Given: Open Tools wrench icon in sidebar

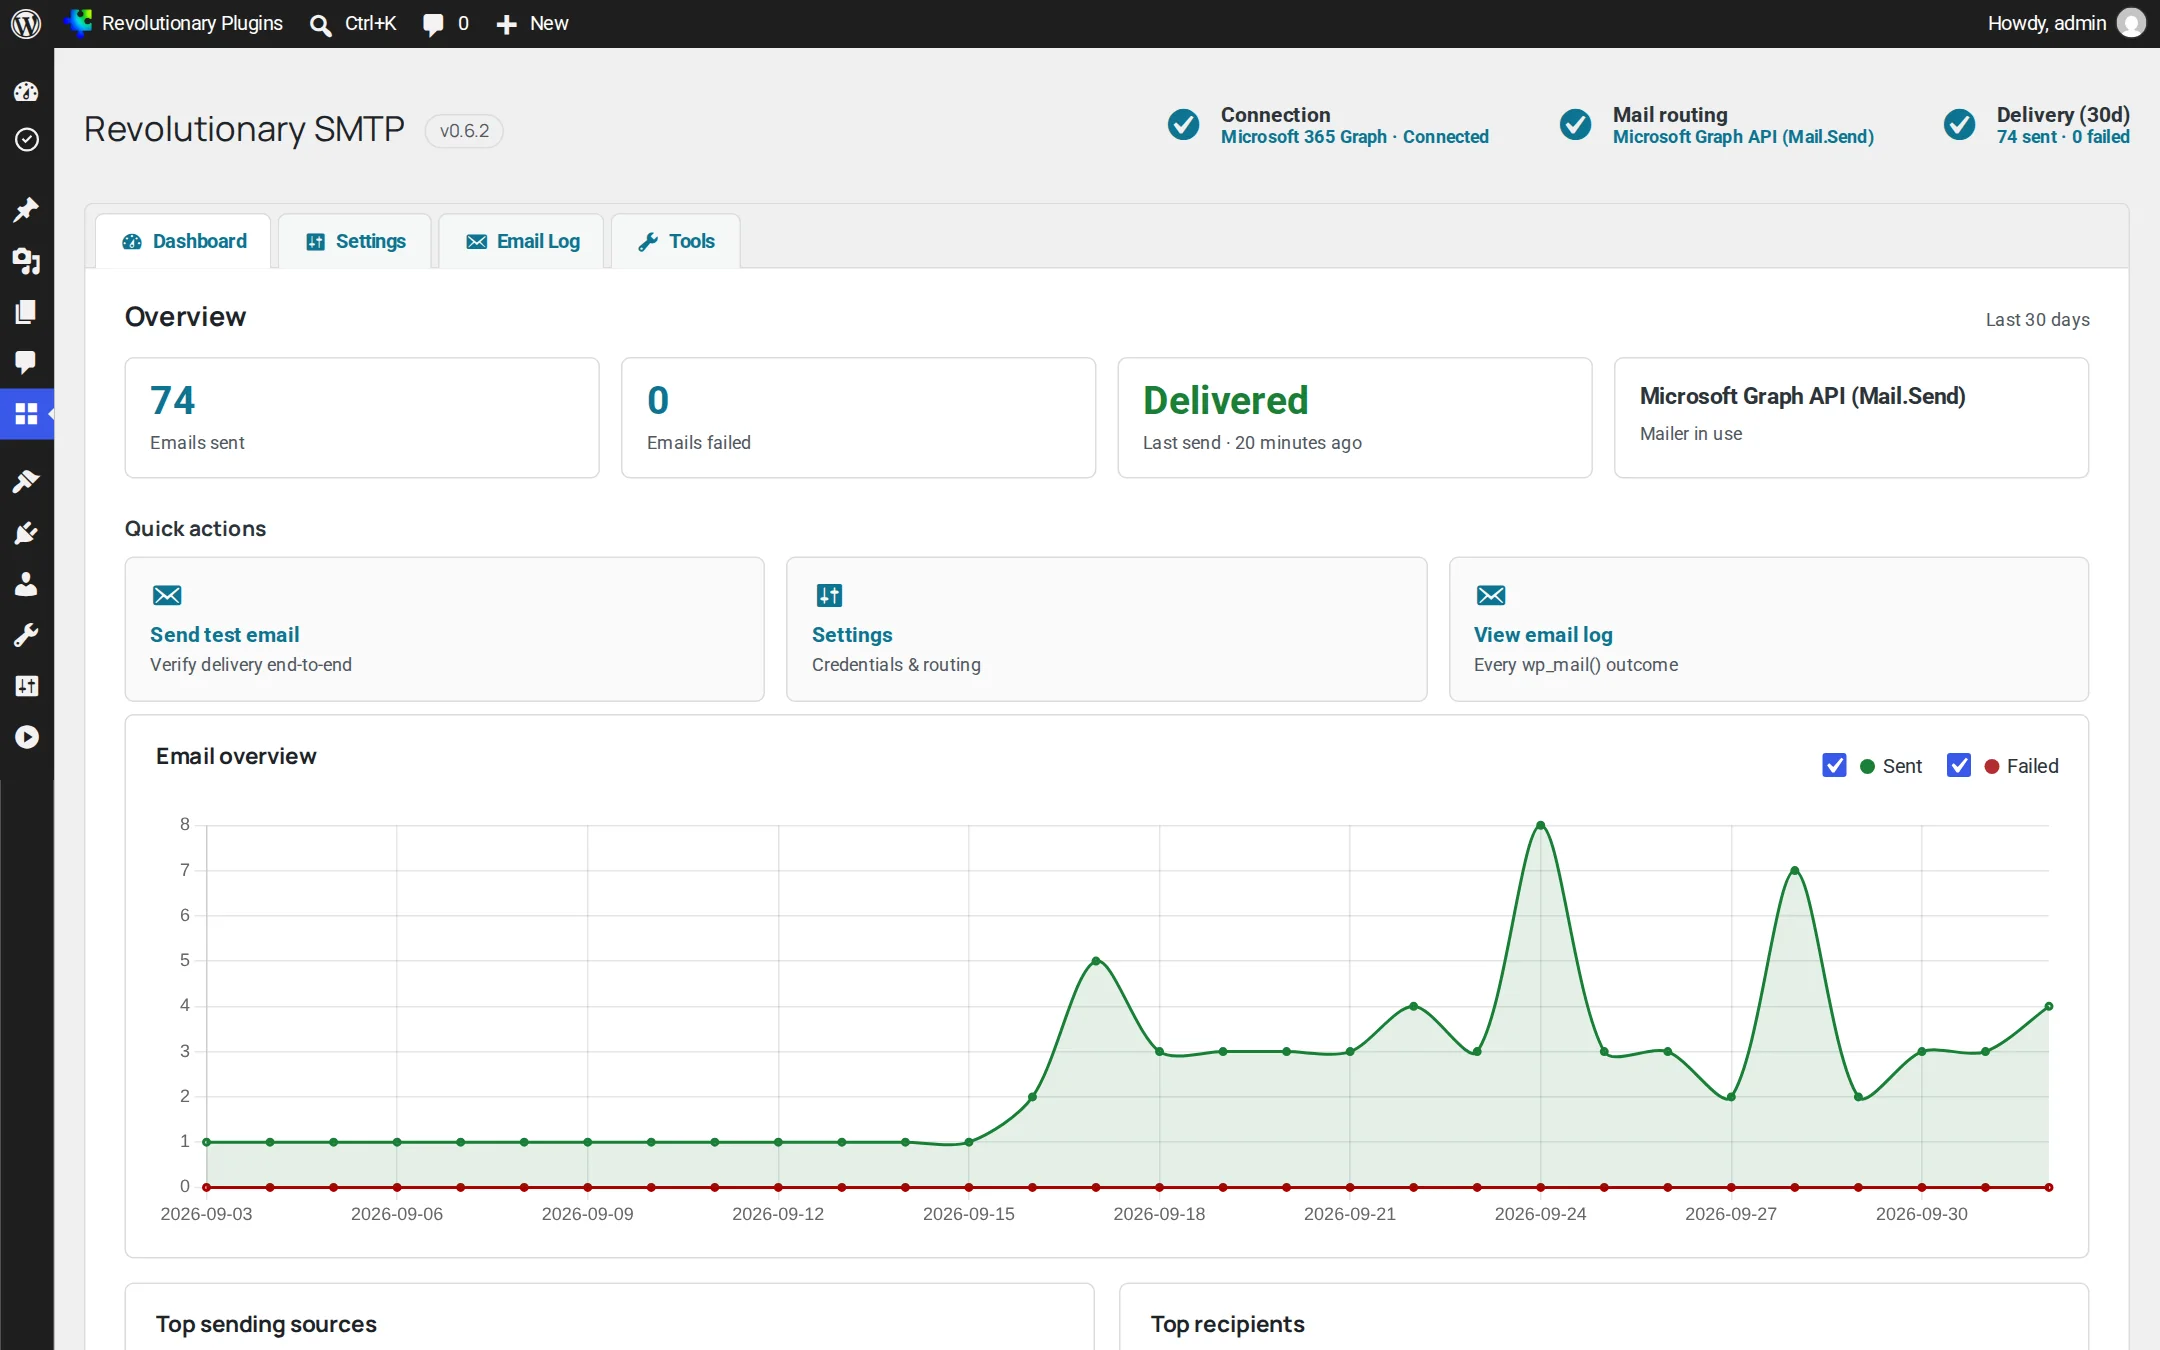Looking at the screenshot, I should pos(26,635).
